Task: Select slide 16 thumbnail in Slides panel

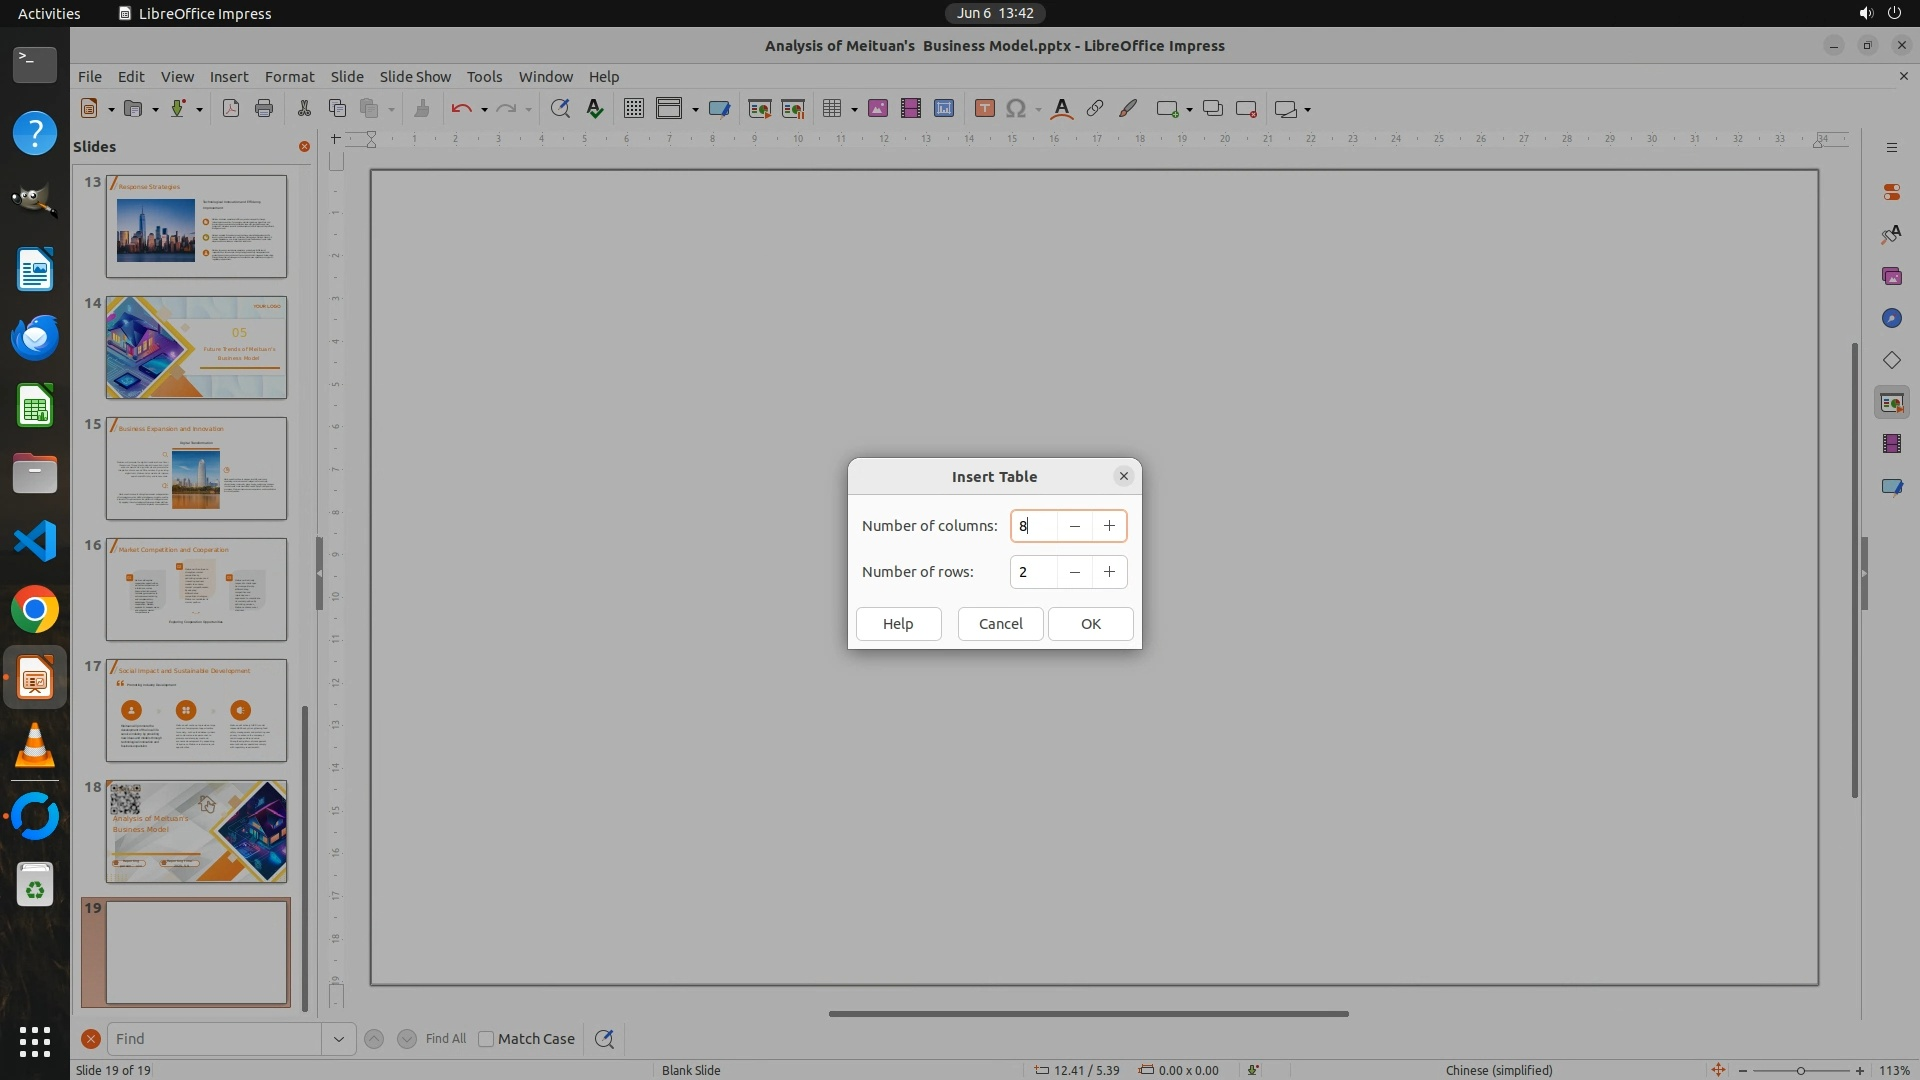Action: coord(196,589)
